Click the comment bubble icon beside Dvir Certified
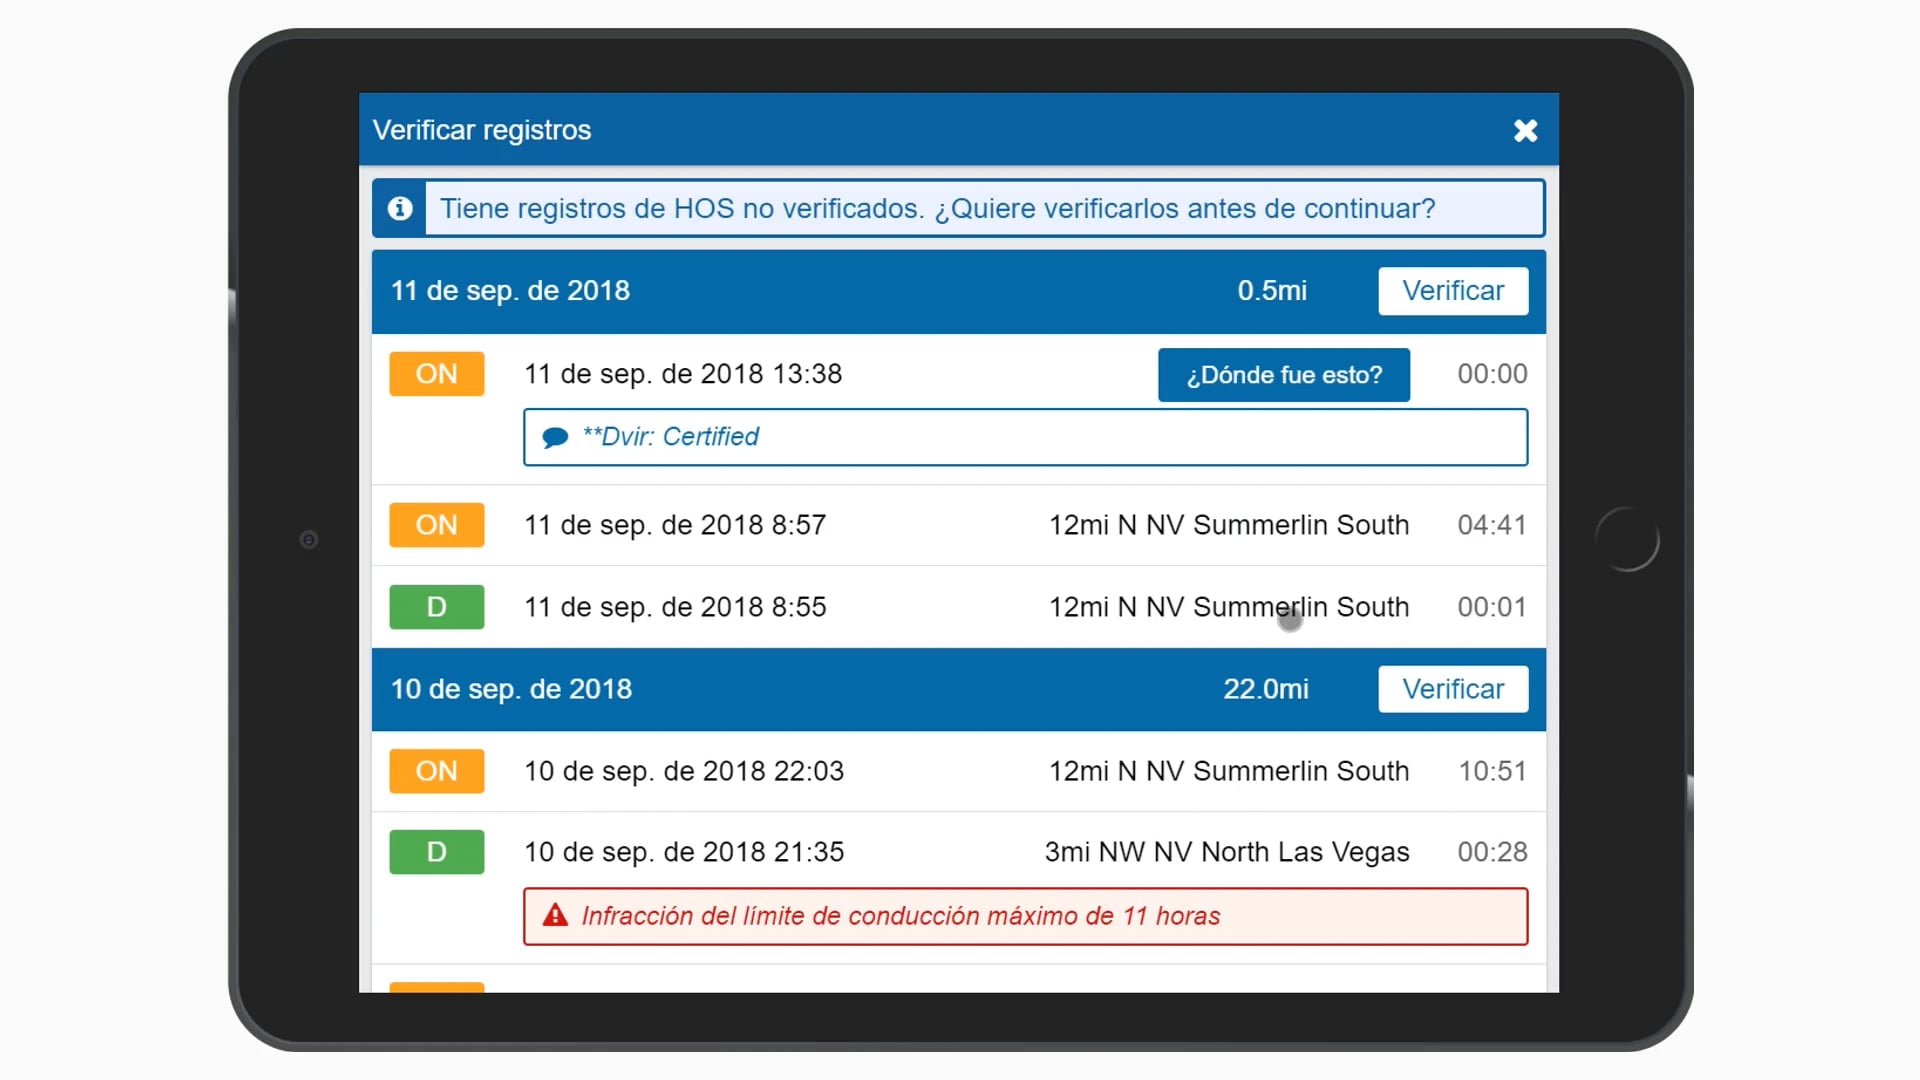The height and width of the screenshot is (1080, 1920). tap(555, 437)
